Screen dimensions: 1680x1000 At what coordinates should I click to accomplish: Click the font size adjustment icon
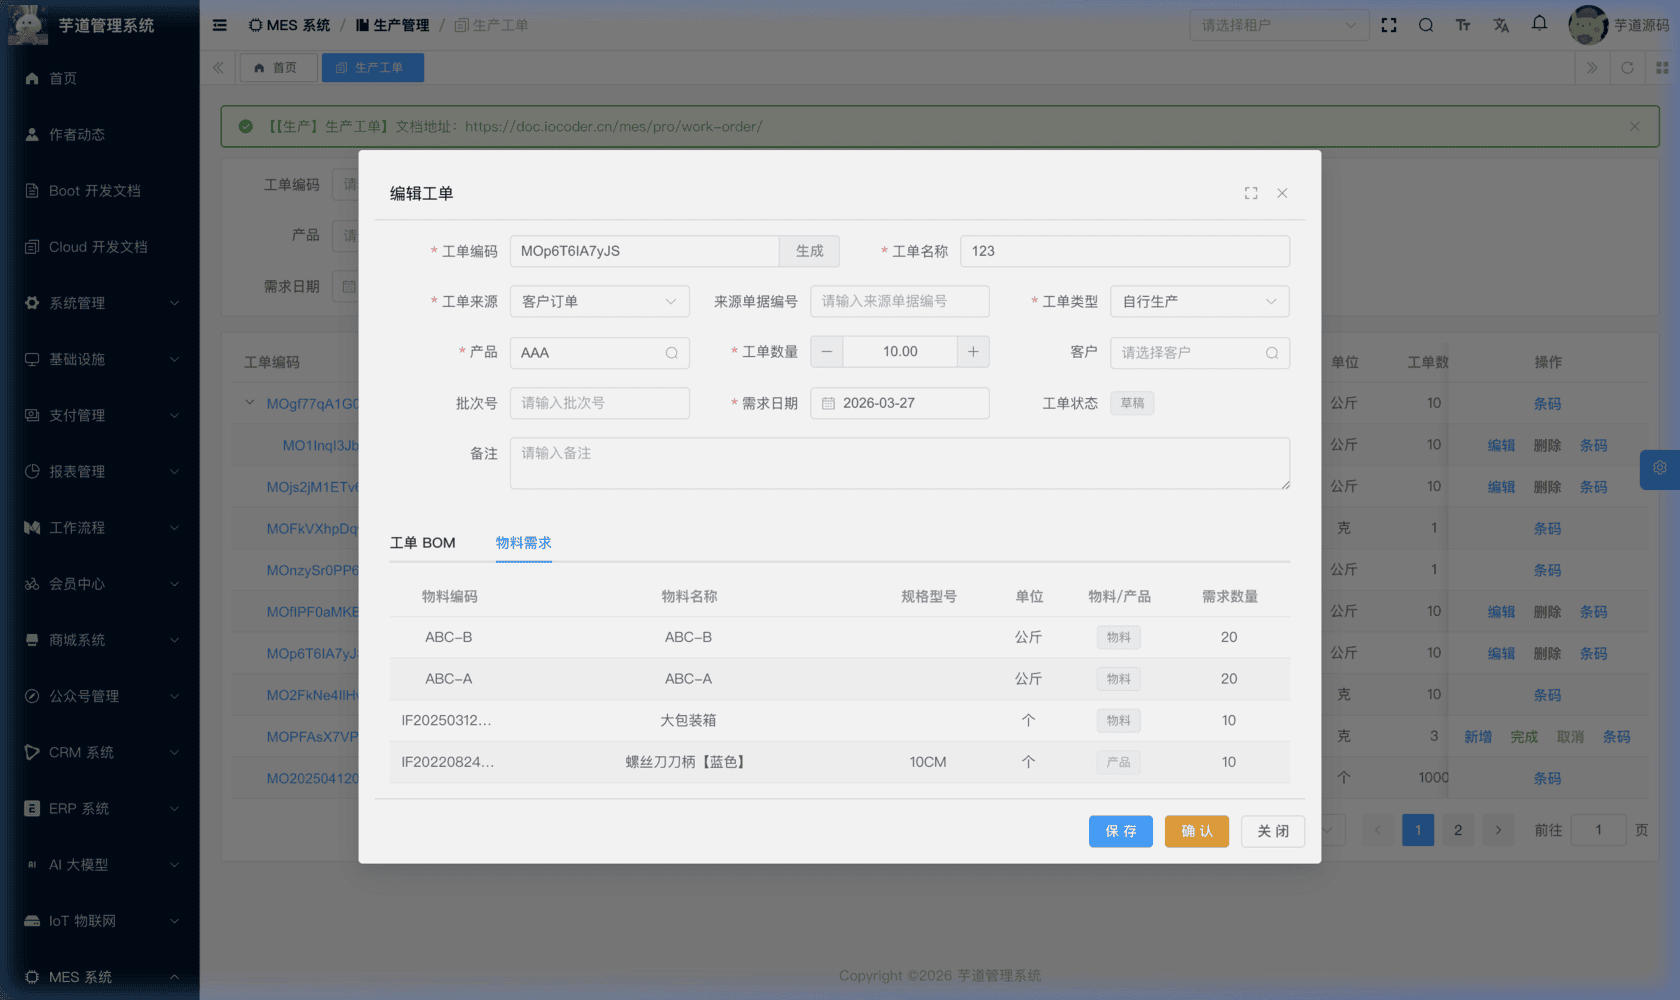pyautogui.click(x=1463, y=24)
